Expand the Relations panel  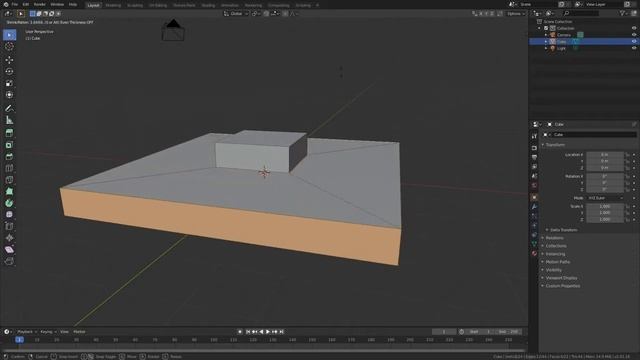click(x=553, y=238)
